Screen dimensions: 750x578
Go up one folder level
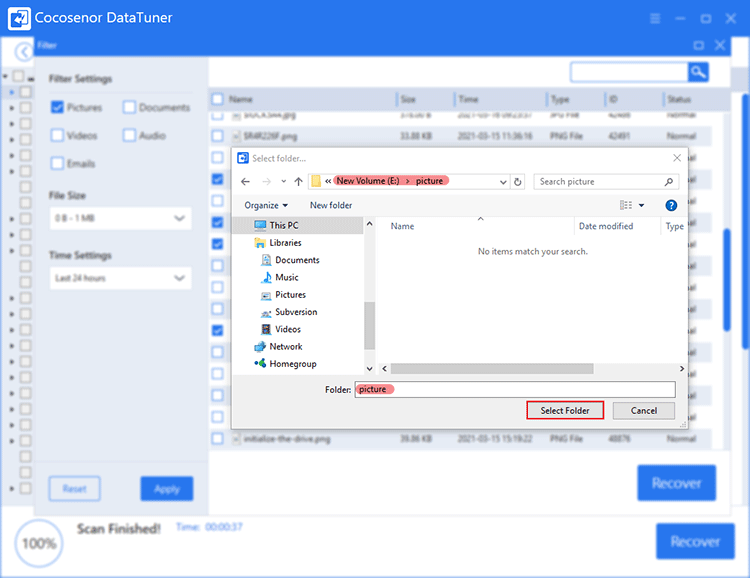coord(298,181)
